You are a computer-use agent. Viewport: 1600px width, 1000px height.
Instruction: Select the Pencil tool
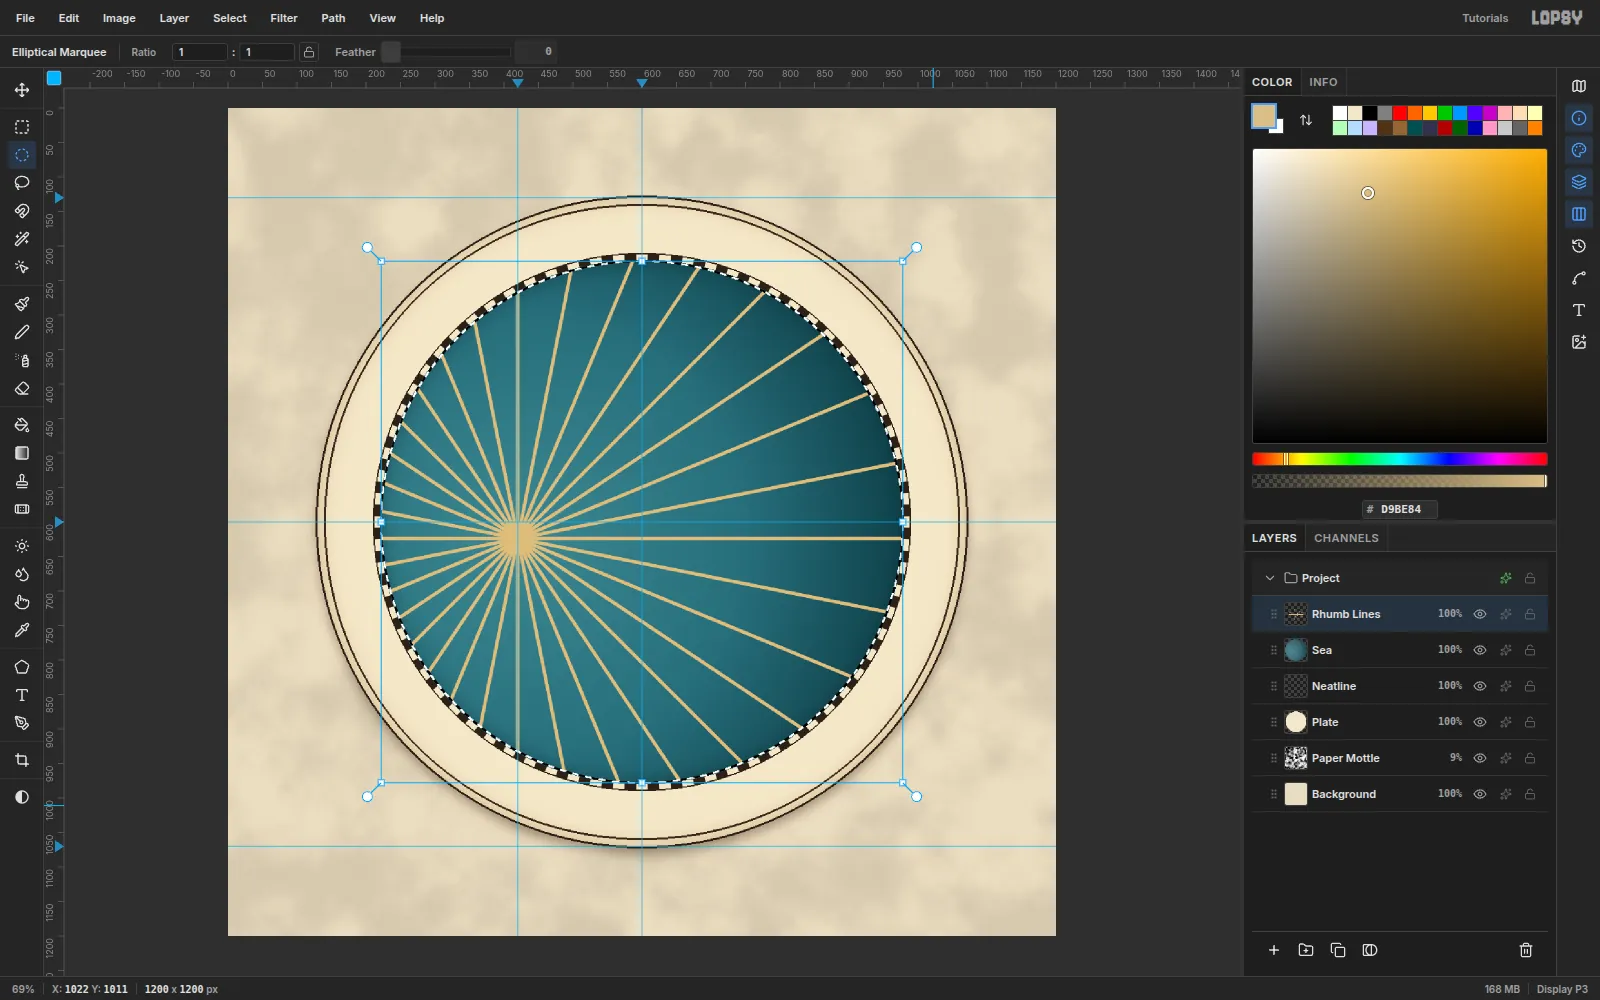click(22, 332)
